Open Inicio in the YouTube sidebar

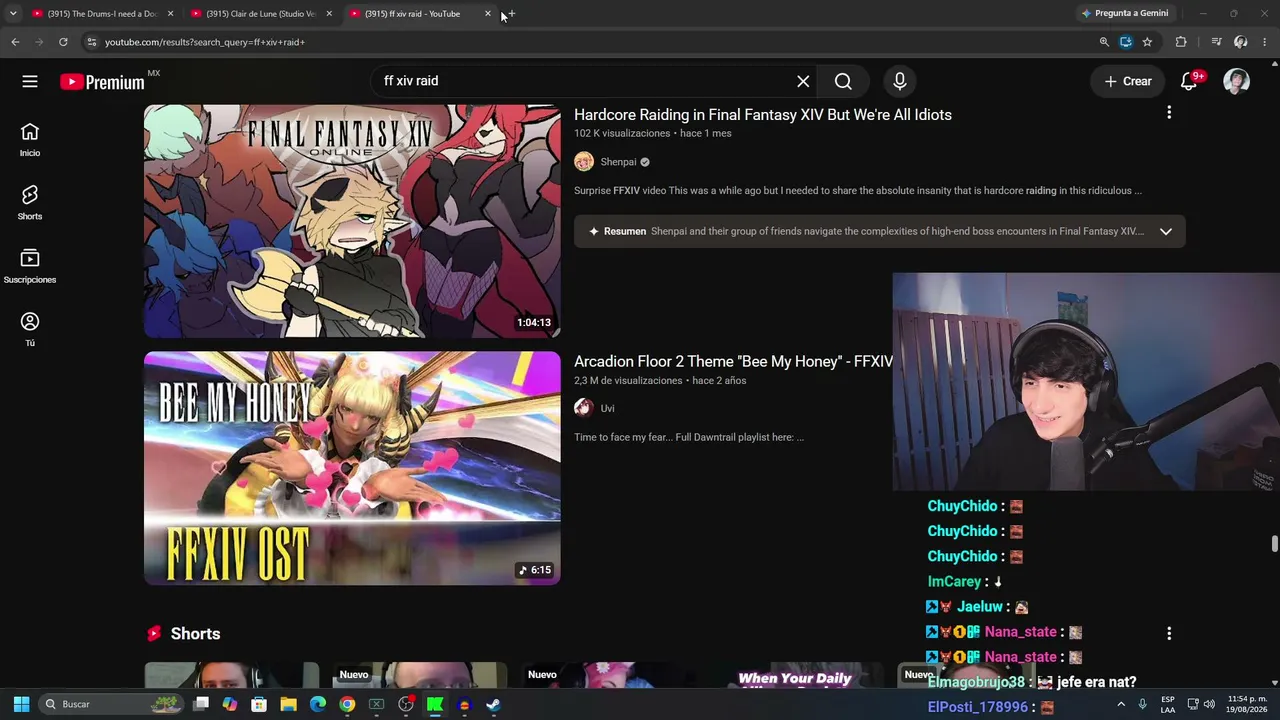pyautogui.click(x=30, y=140)
